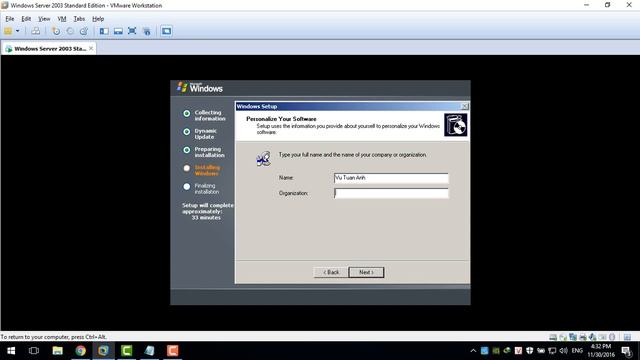Click the 'Personalize Your Software' heading
Image resolution: width=640 pixels, height=360 pixels.
[x=281, y=119]
